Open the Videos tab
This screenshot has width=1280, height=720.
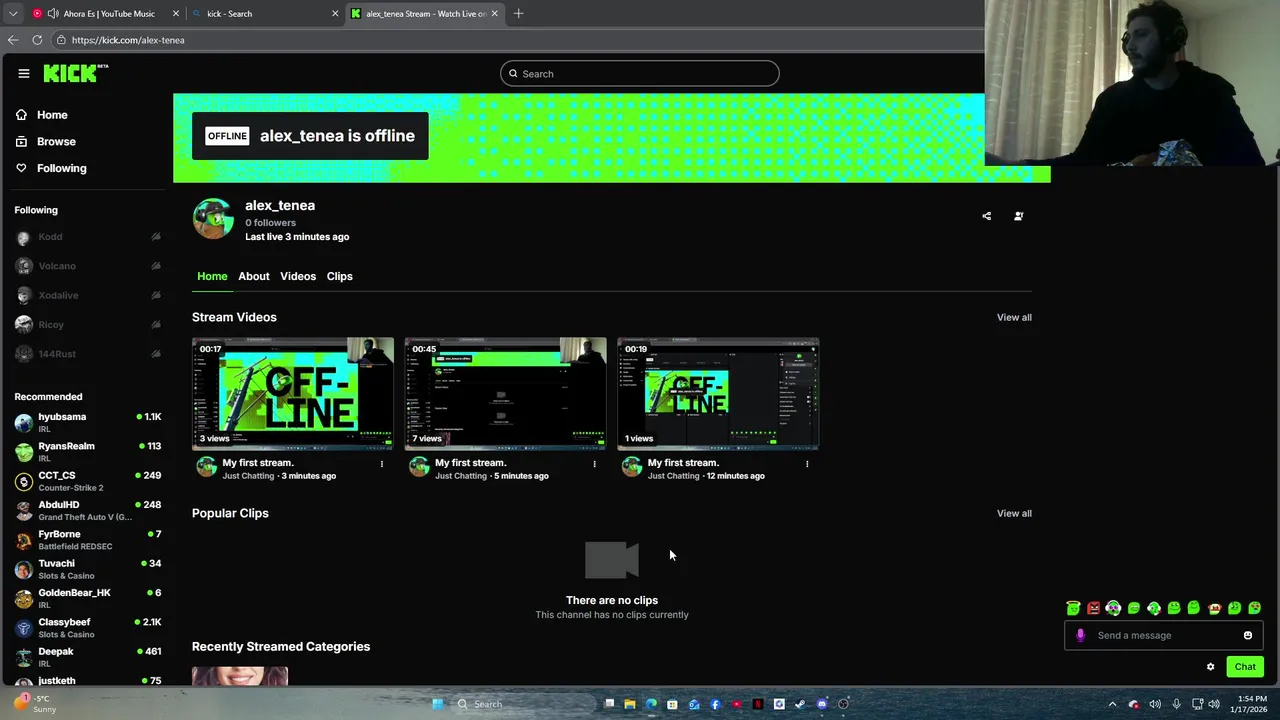298,276
